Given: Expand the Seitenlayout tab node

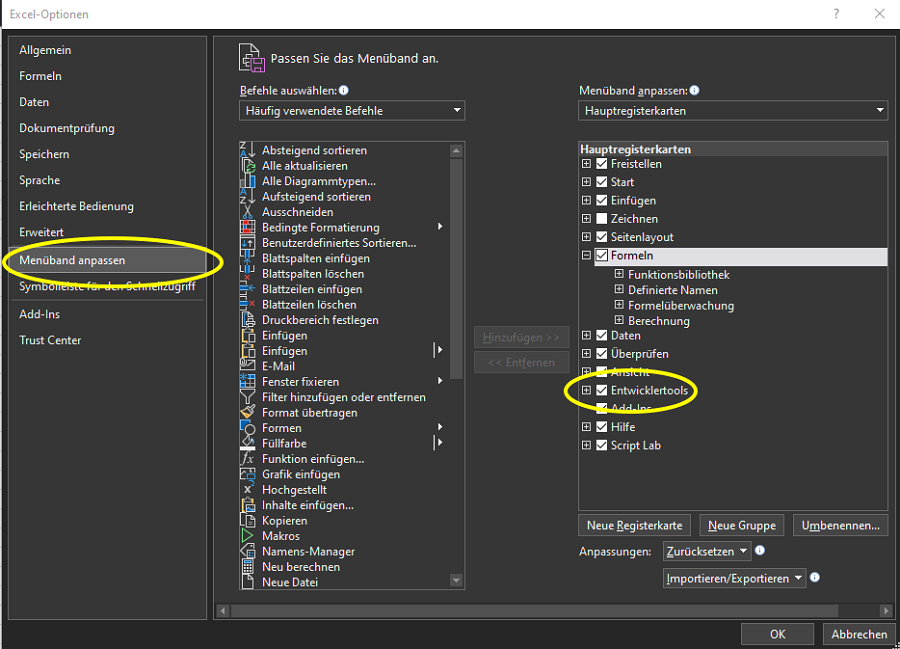Looking at the screenshot, I should pos(586,237).
